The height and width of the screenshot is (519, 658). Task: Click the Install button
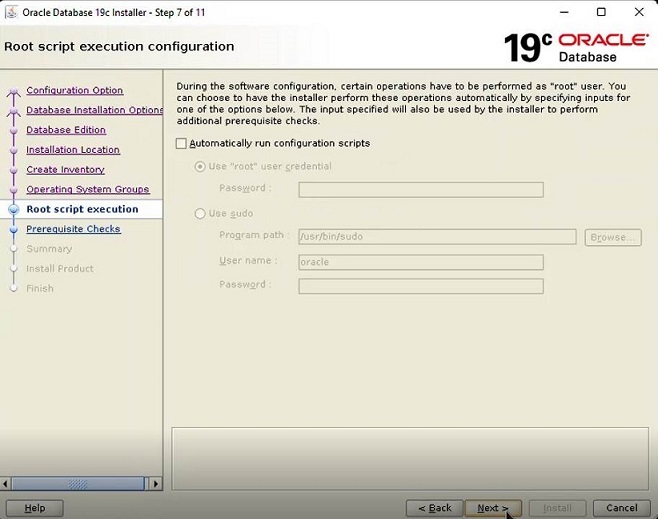tap(557, 508)
